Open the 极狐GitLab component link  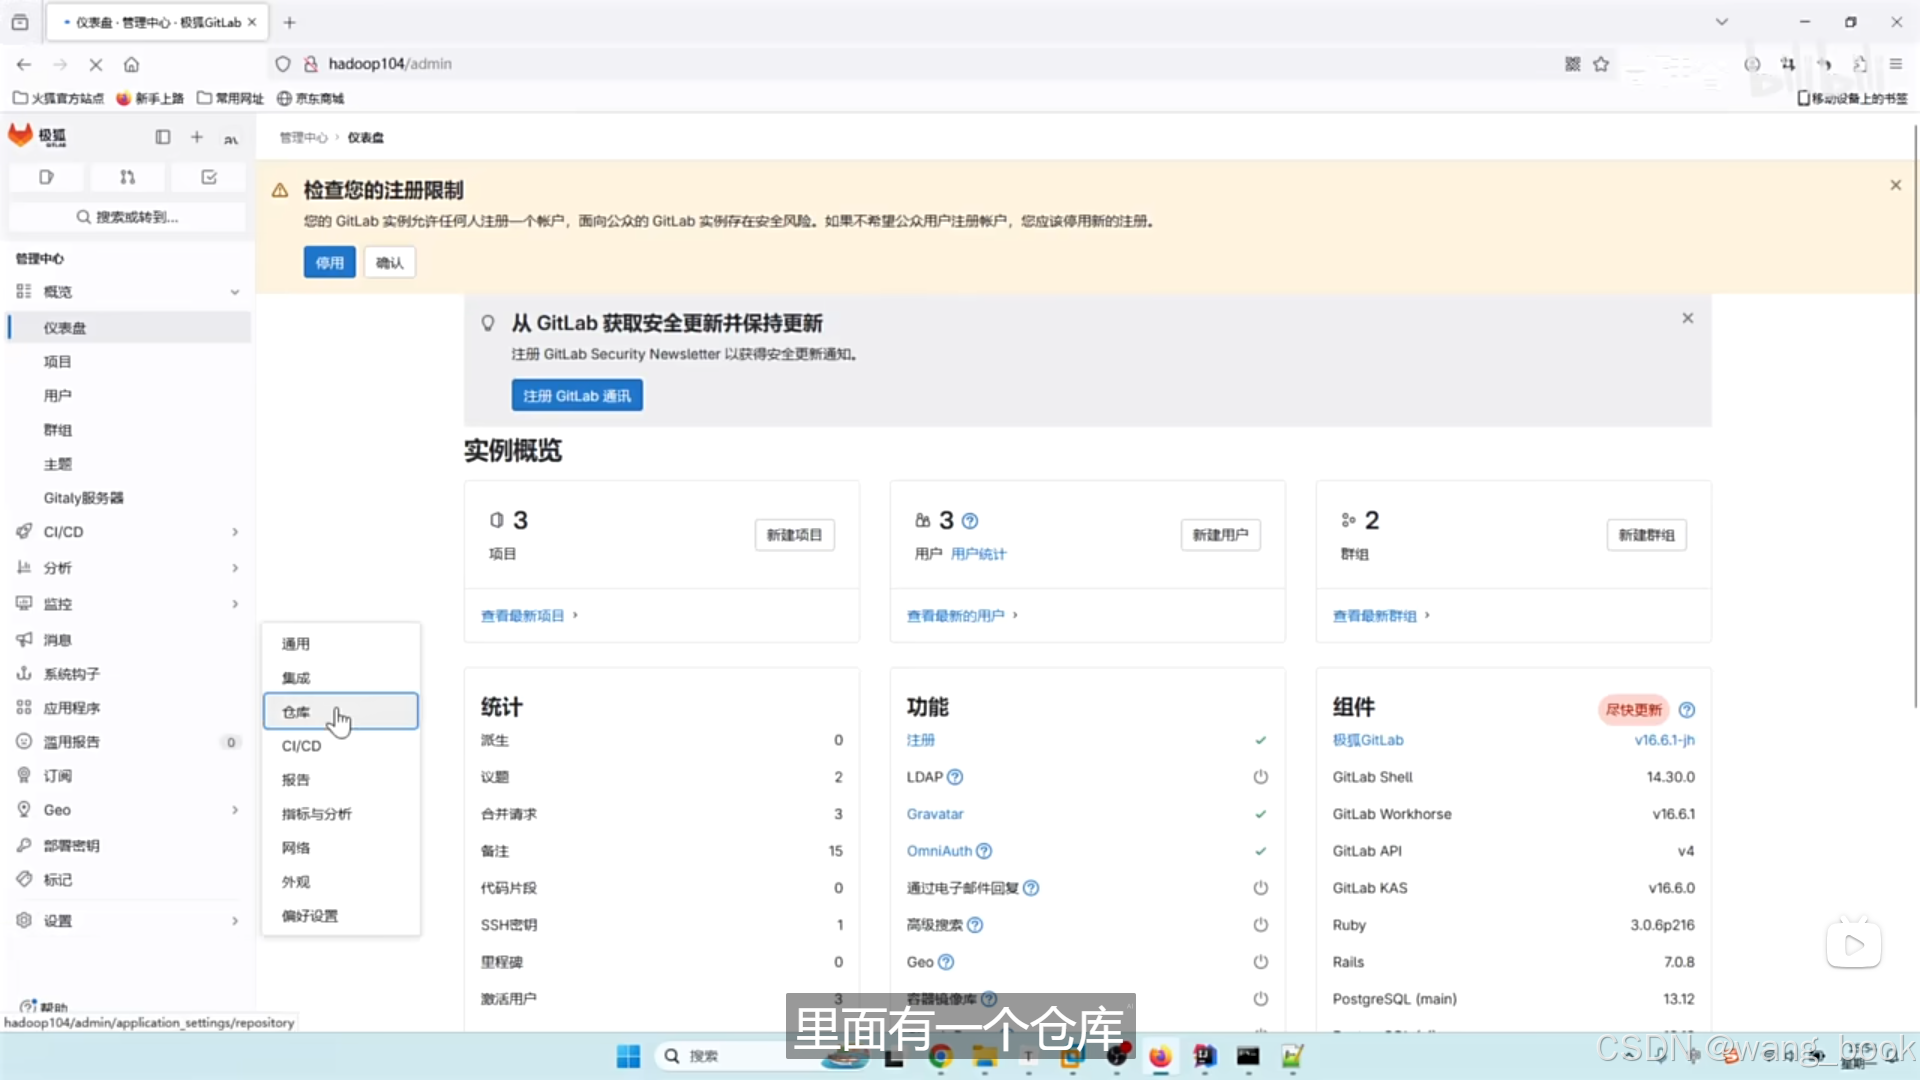1368,740
